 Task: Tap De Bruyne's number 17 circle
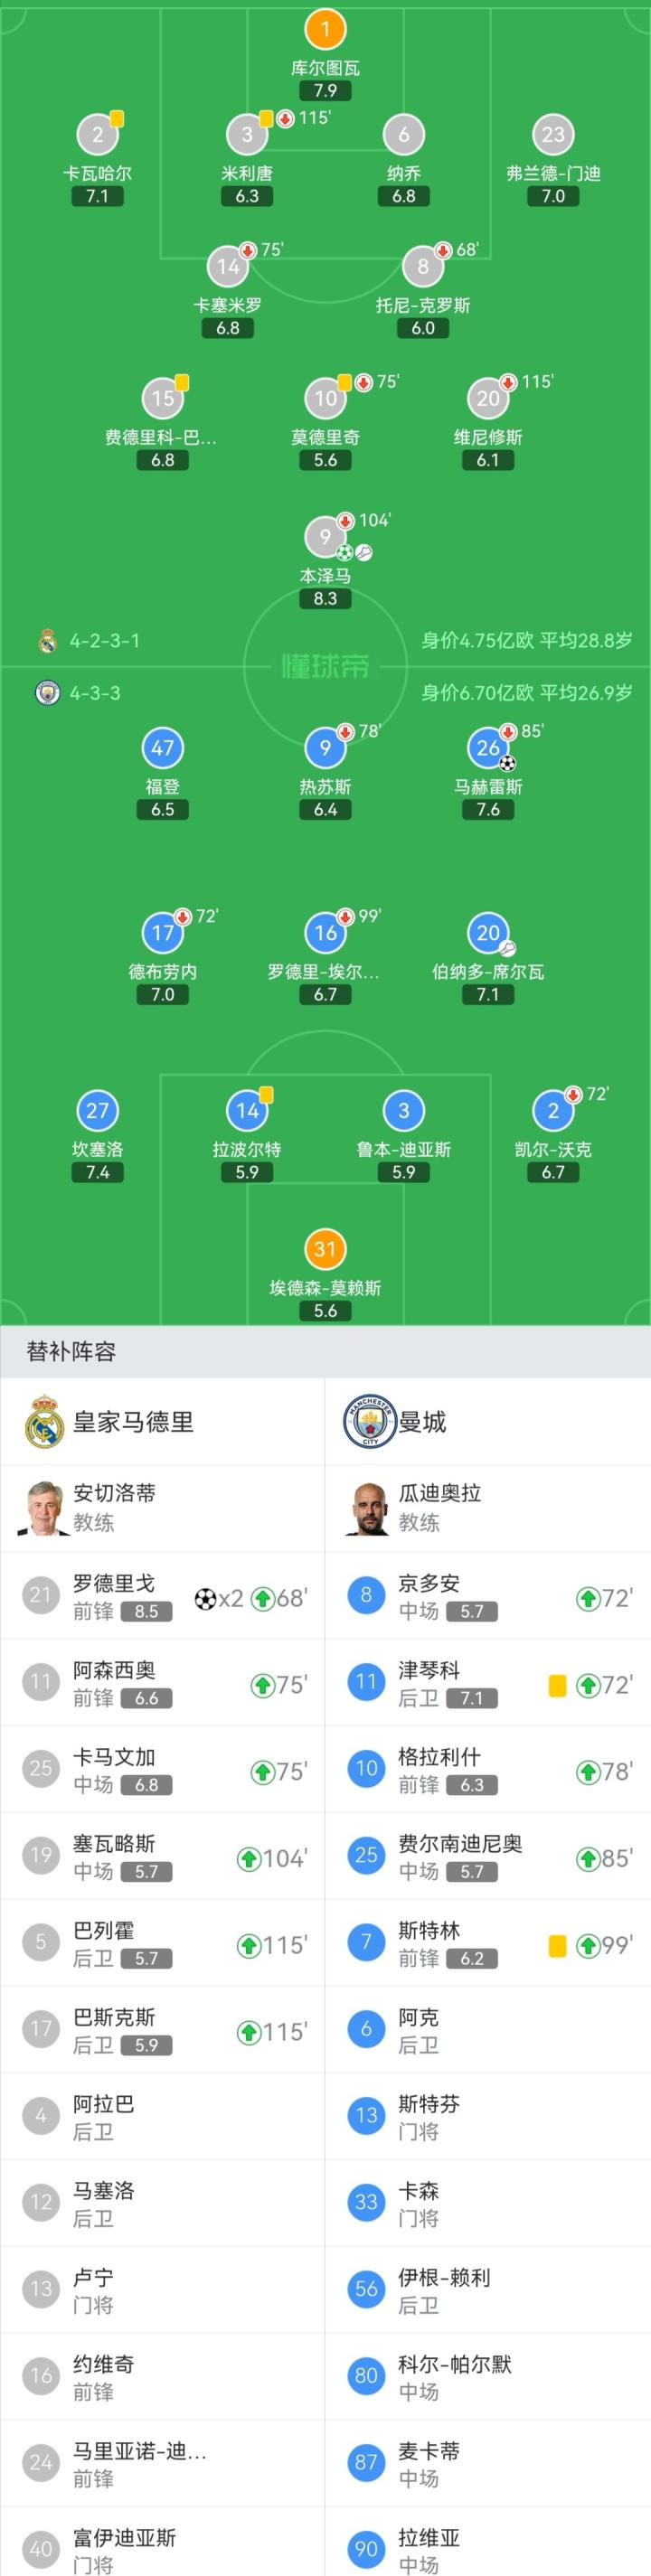click(163, 933)
